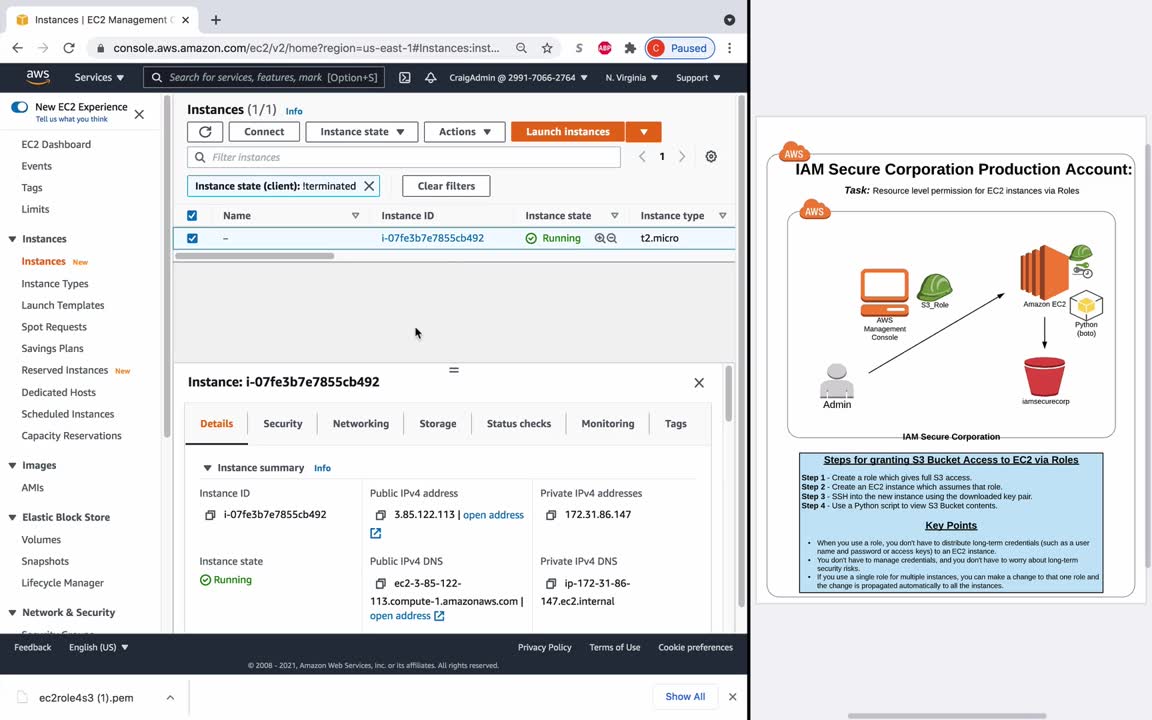Open the EC2 Dashboard sidebar link
The width and height of the screenshot is (1152, 720).
coord(56,145)
